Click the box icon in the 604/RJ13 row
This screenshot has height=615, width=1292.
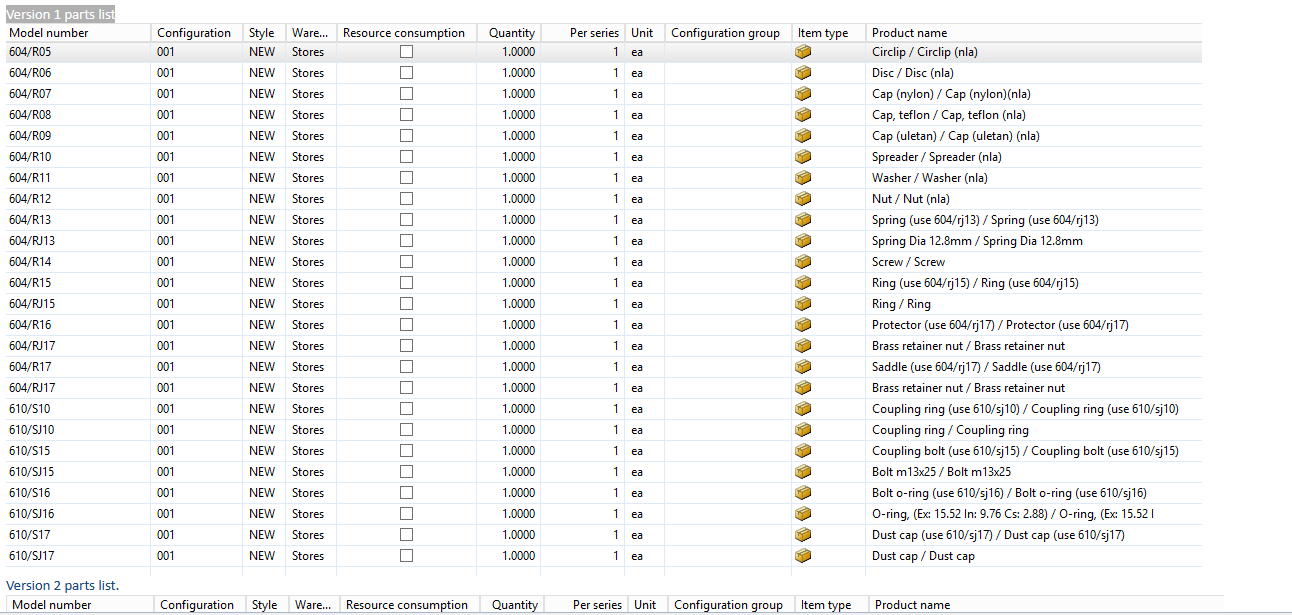pos(803,240)
